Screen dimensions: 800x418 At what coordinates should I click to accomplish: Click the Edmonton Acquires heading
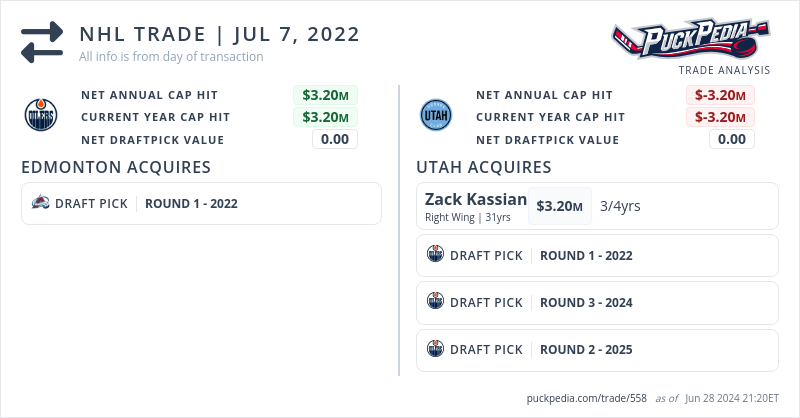point(115,167)
